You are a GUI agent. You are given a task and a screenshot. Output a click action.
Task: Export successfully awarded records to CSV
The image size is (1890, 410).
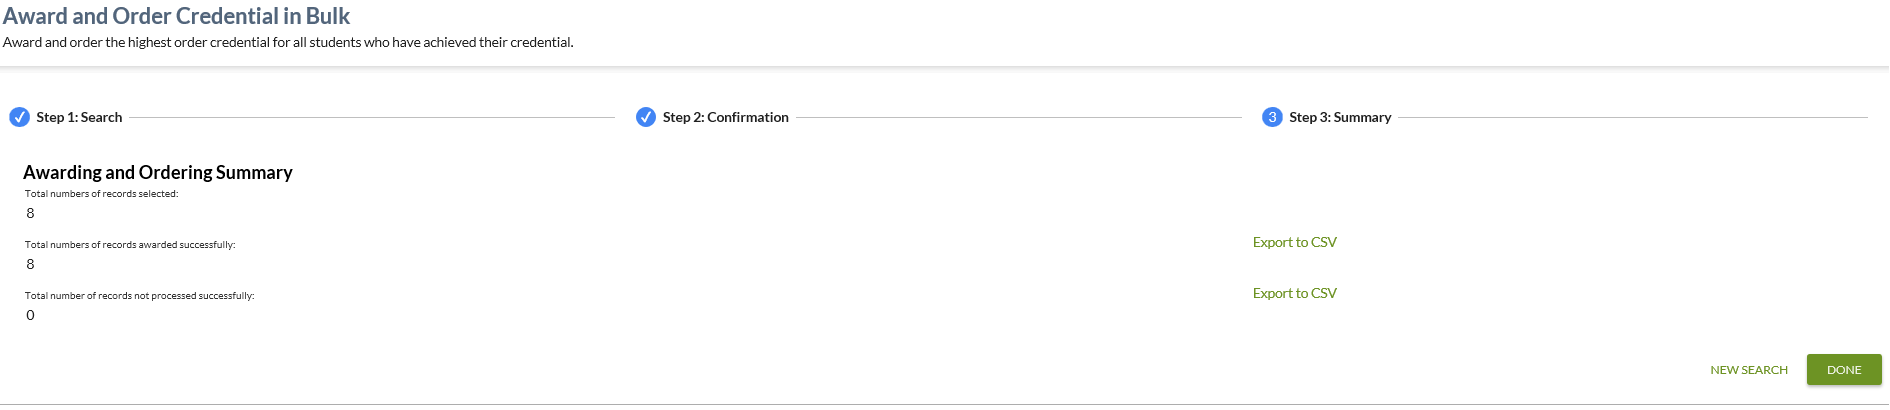[x=1294, y=242]
